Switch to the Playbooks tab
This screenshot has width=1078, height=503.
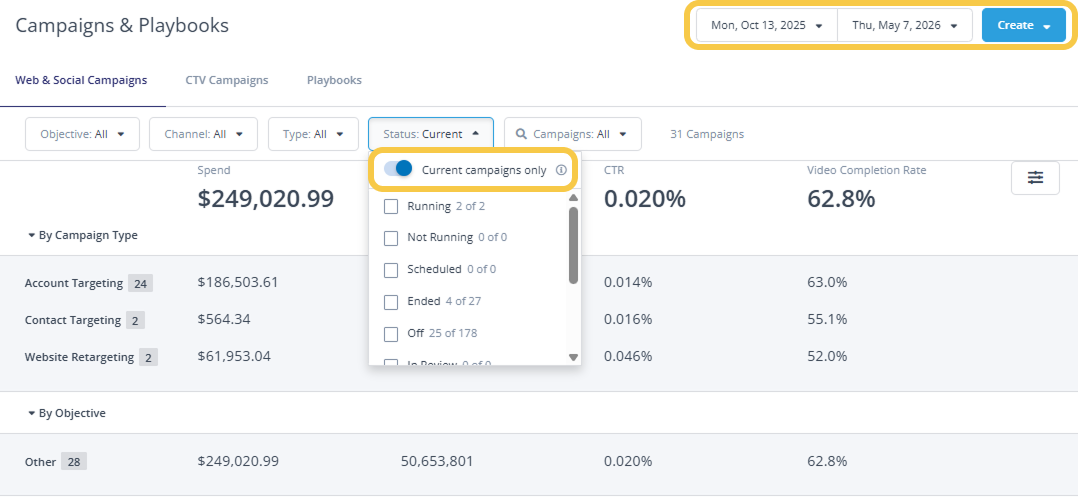[334, 80]
